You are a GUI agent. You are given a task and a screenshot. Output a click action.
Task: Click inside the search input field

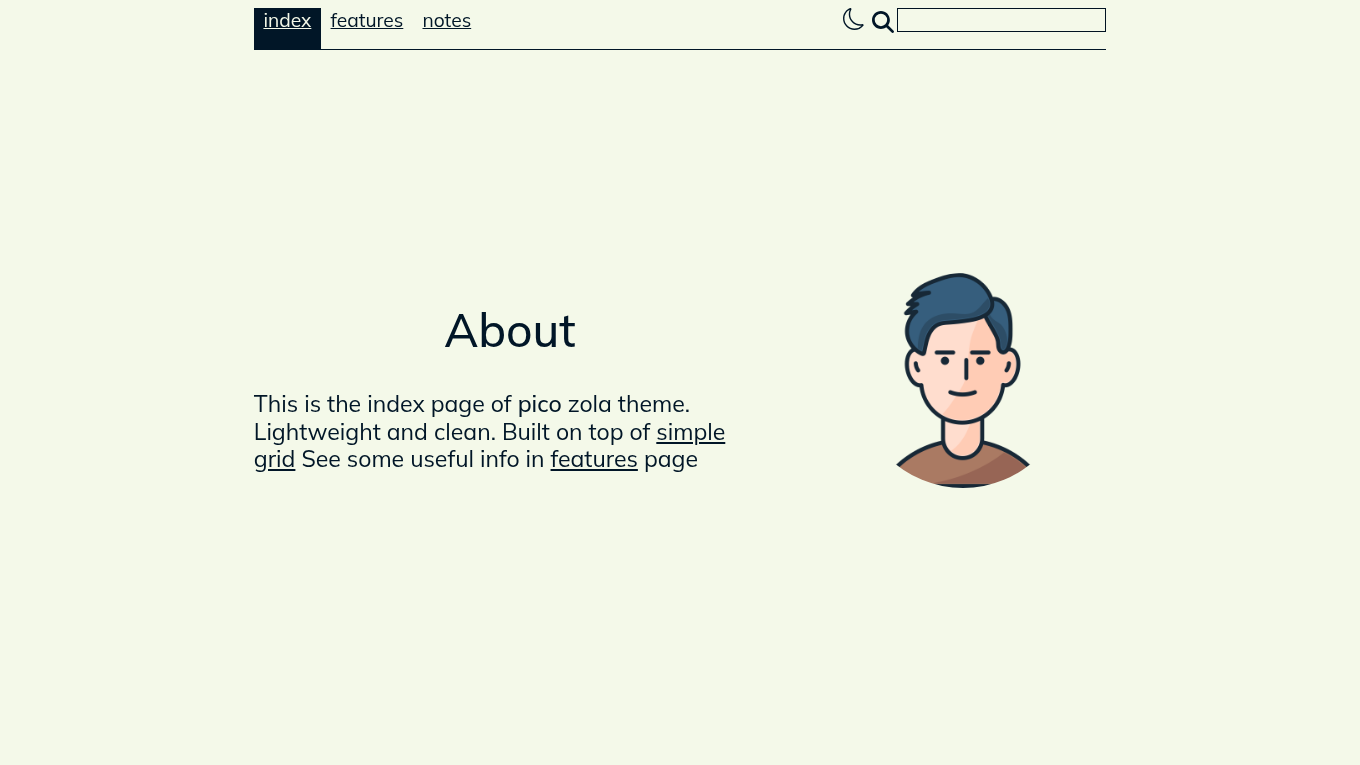tap(1001, 20)
